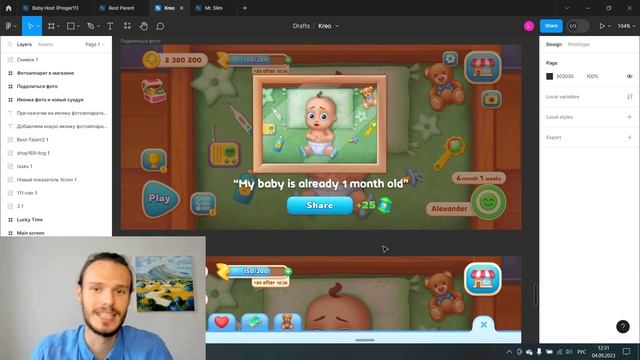
Task: Toggle Dev Mode switch
Action: [x=578, y=26]
